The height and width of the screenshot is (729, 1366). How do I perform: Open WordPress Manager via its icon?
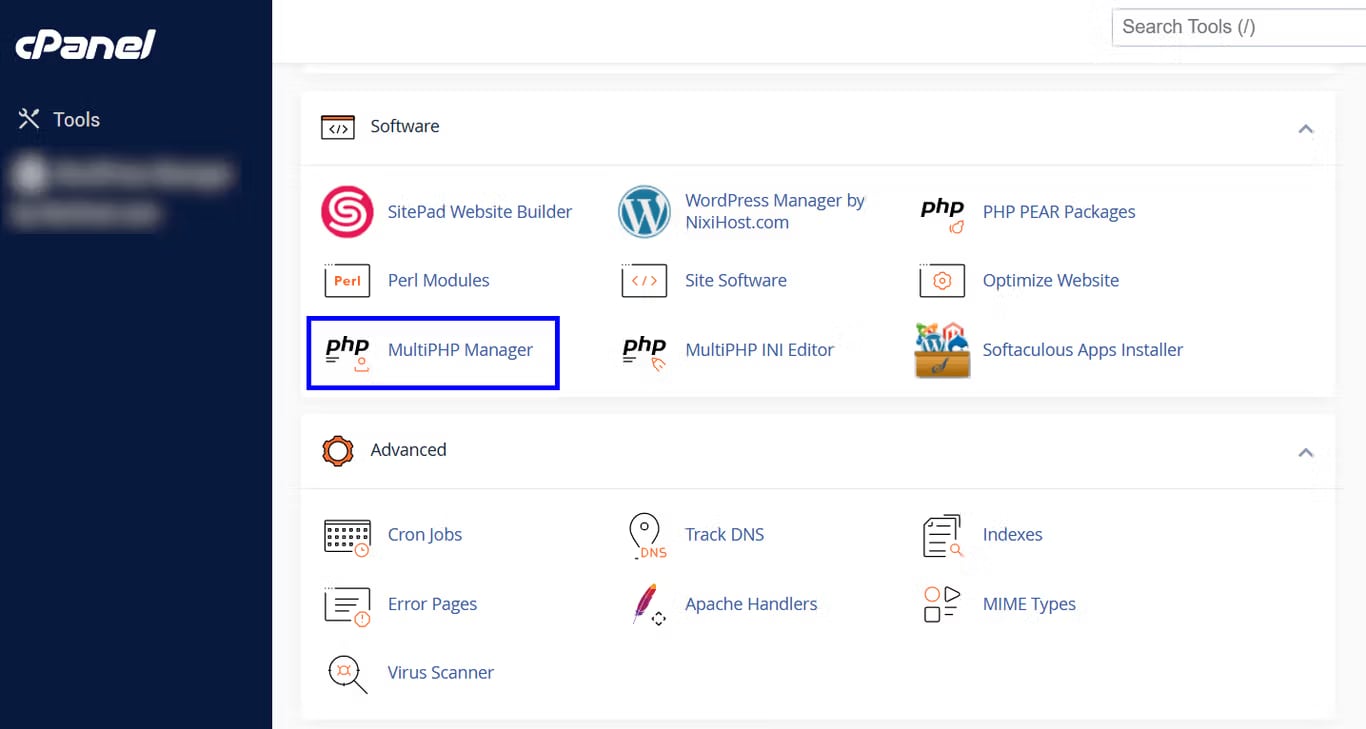pyautogui.click(x=644, y=211)
